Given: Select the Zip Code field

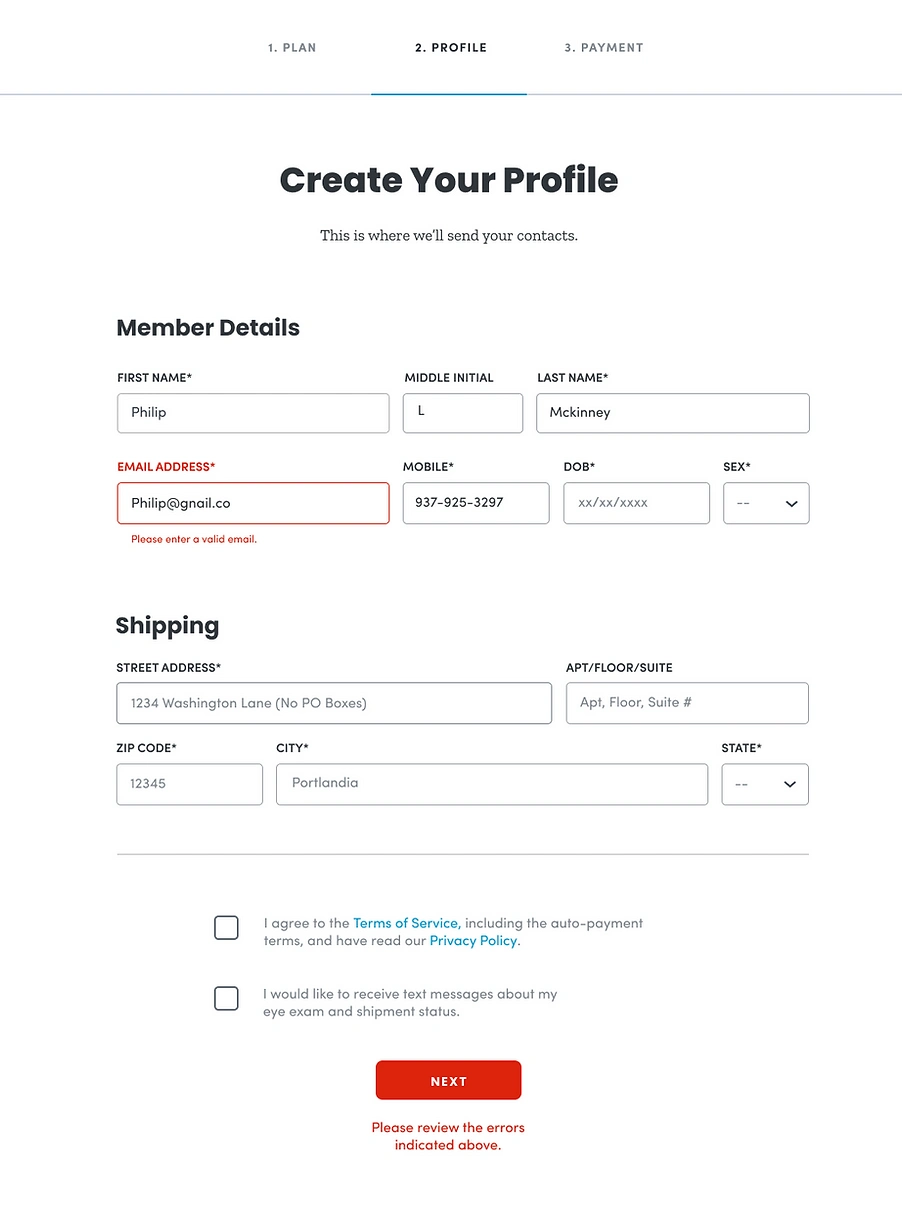Looking at the screenshot, I should point(189,784).
